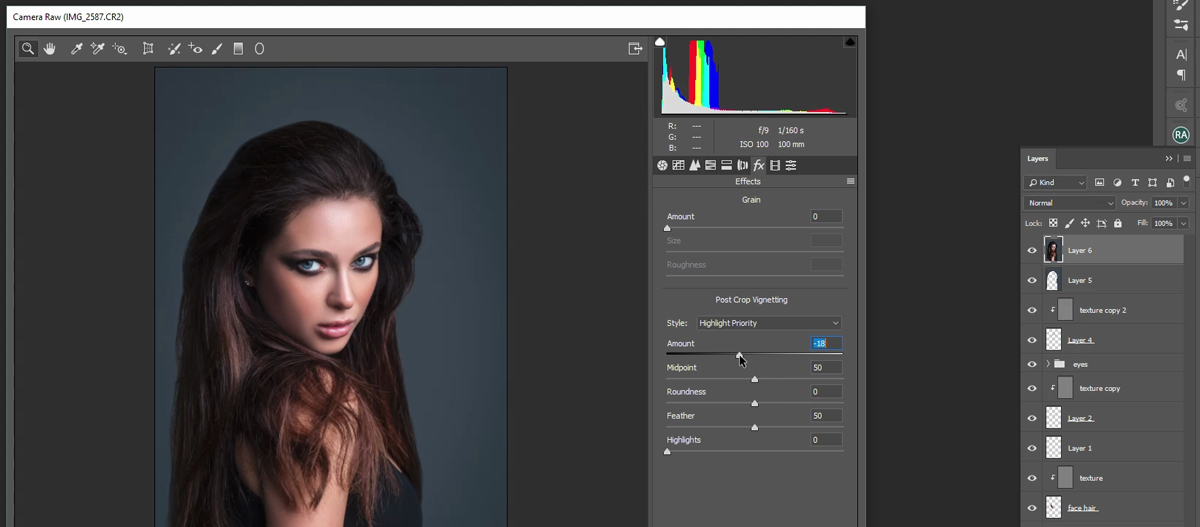The width and height of the screenshot is (1200, 527).
Task: Click the vignetting Amount value field
Action: point(826,343)
